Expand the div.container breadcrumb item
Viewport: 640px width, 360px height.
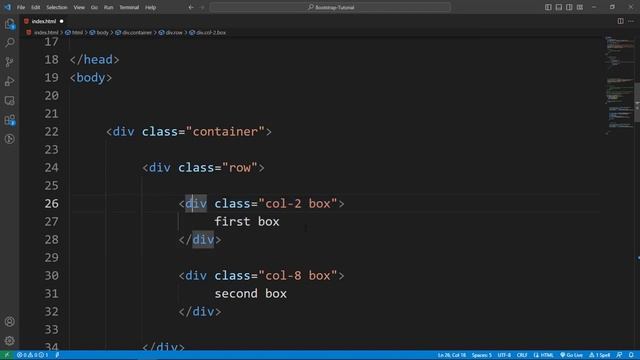pos(134,33)
